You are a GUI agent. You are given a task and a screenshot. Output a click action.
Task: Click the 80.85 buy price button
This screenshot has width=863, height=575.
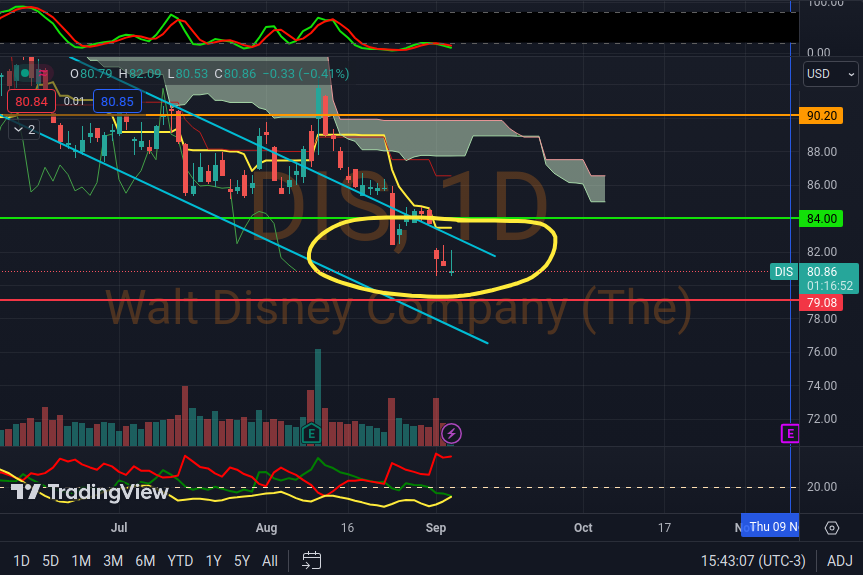pos(117,102)
